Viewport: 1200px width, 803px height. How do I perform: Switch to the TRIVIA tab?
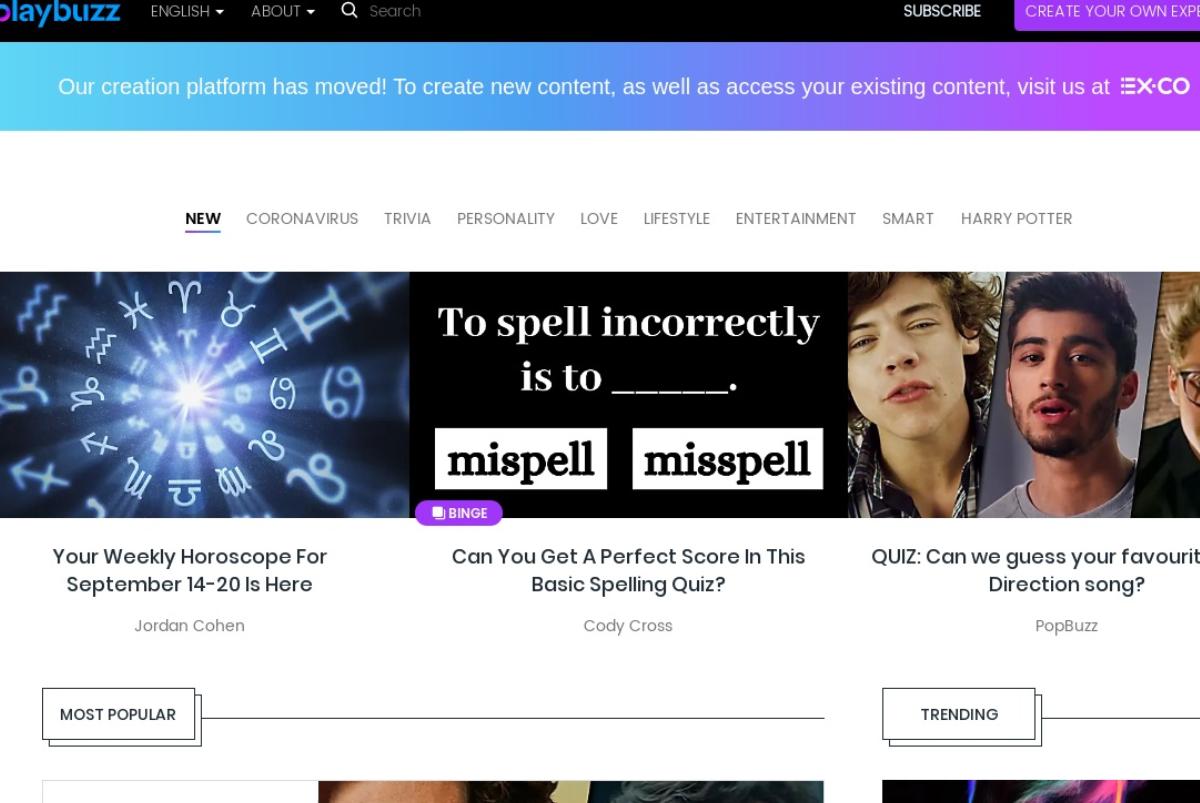(x=407, y=219)
